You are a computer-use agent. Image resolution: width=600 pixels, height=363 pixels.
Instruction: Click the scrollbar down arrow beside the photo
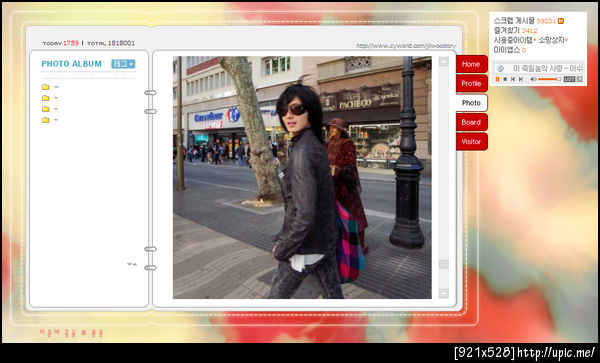[443, 293]
